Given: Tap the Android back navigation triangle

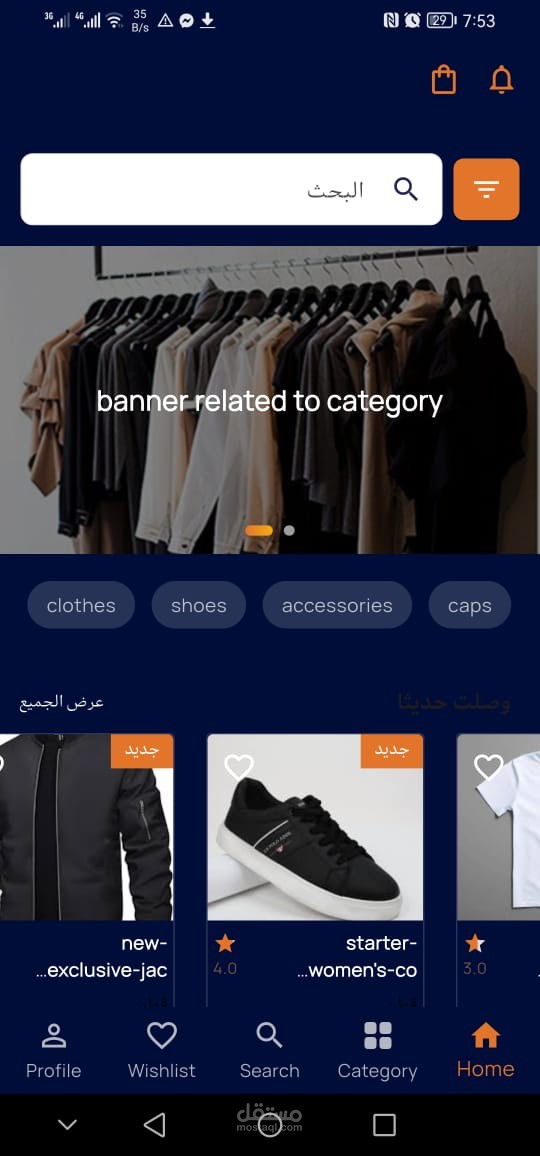Looking at the screenshot, I should pyautogui.click(x=154, y=1125).
